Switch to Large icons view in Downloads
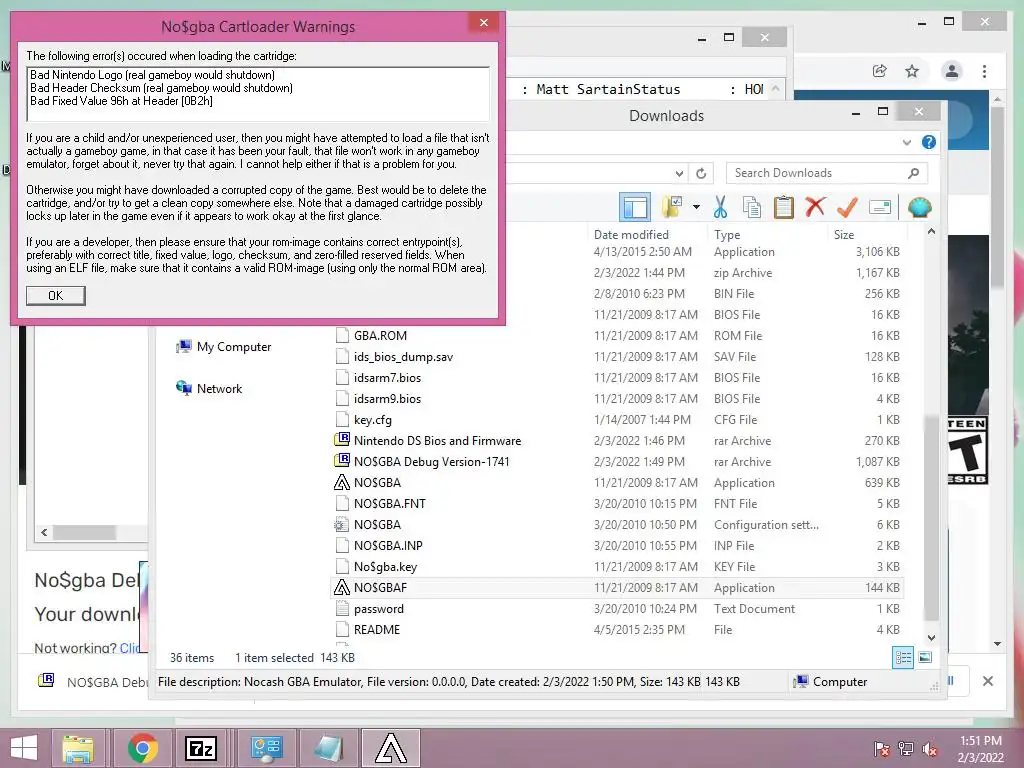 pos(925,658)
